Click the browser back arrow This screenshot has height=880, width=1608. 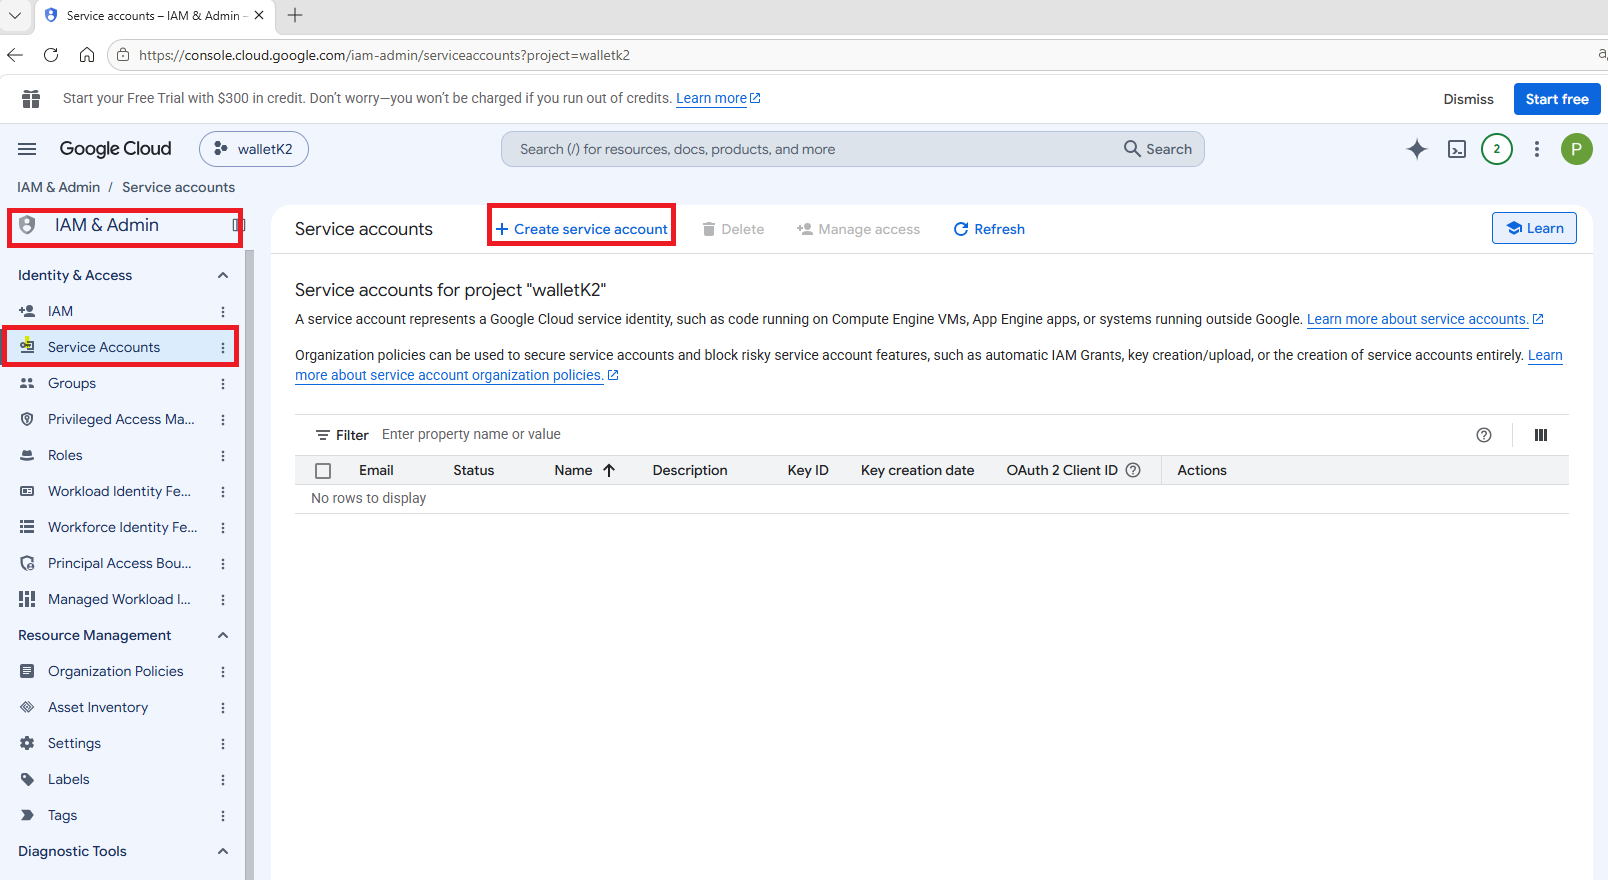coord(15,55)
